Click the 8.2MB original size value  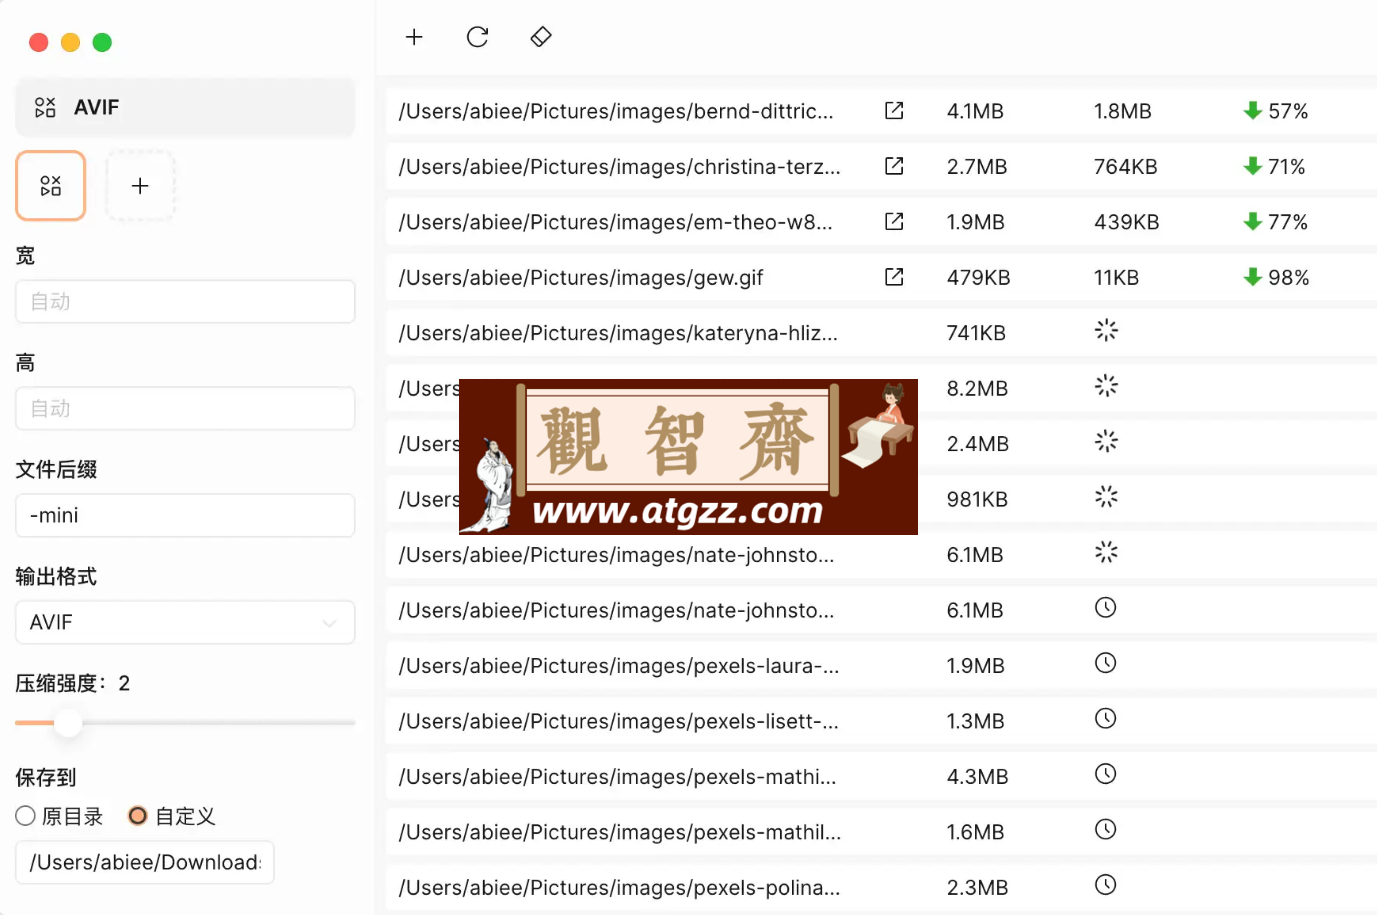tap(977, 388)
